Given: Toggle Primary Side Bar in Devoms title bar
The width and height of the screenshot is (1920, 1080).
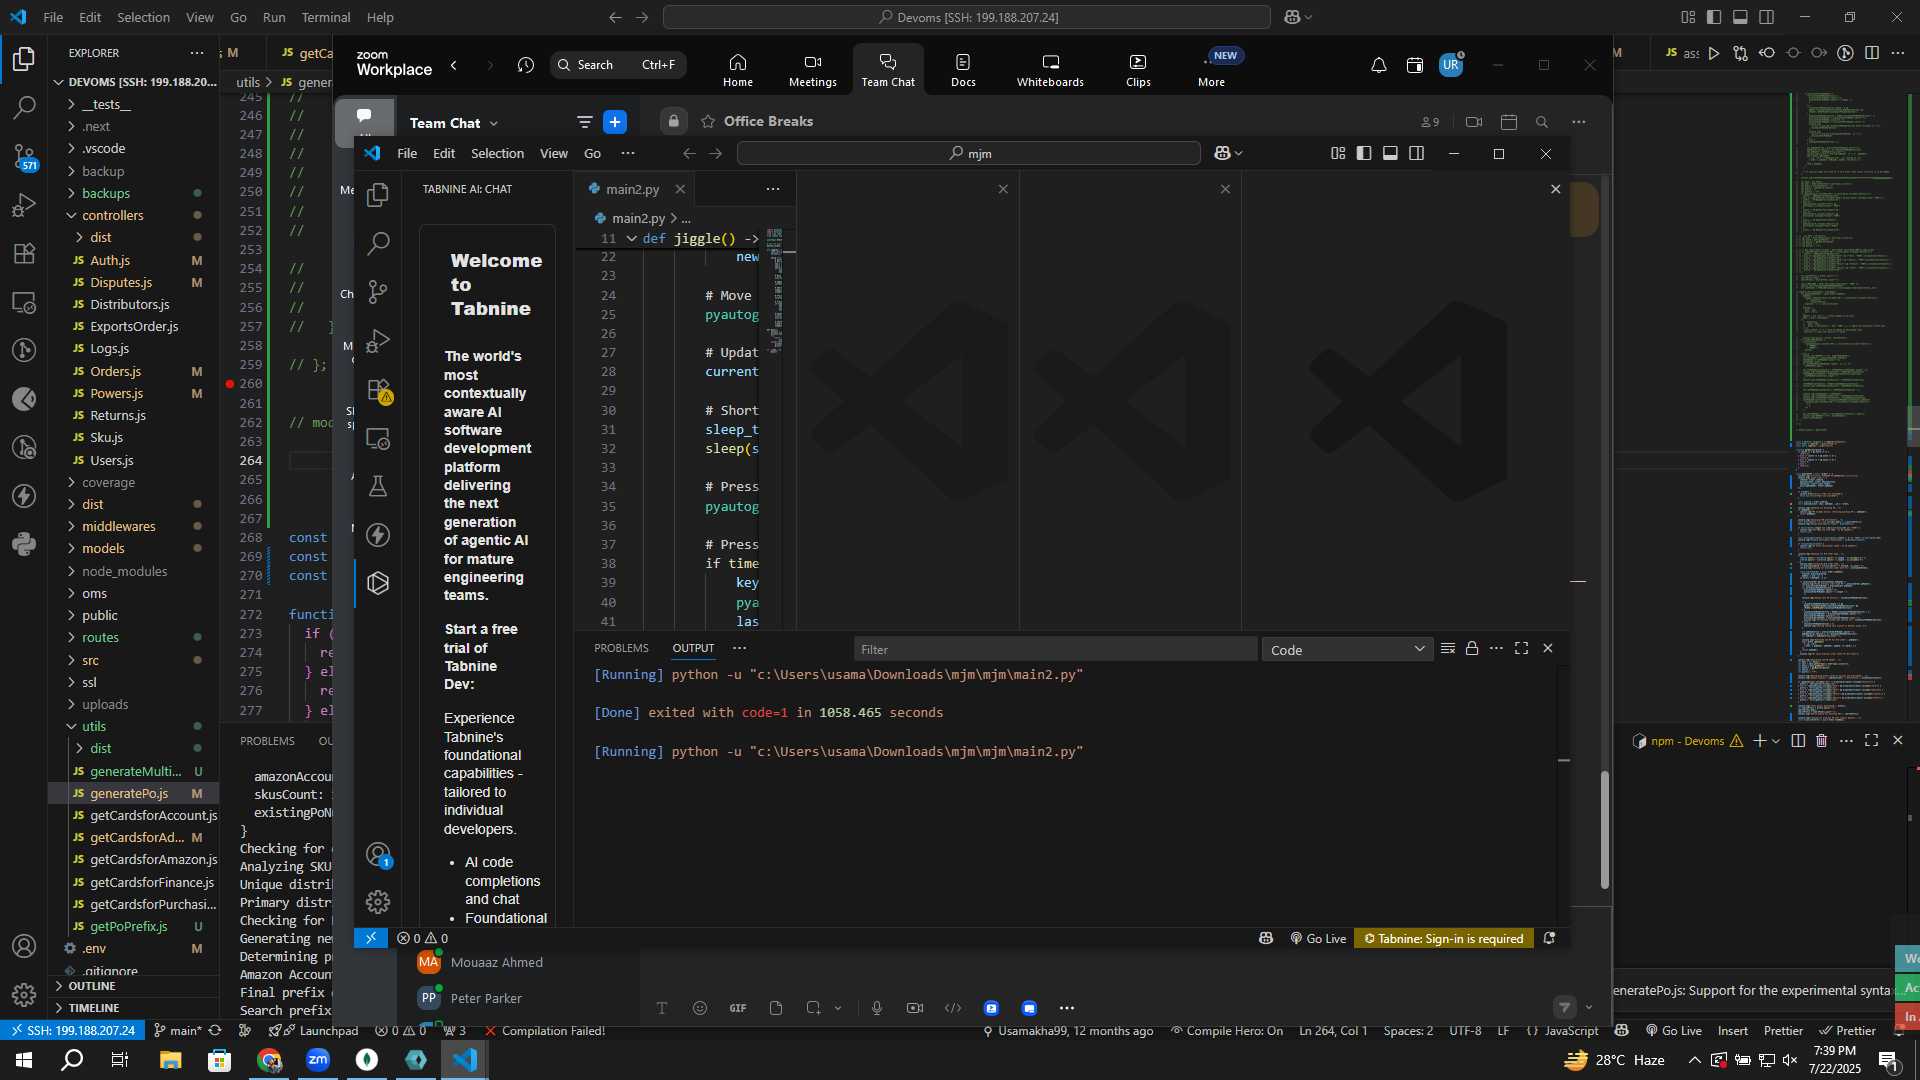Looking at the screenshot, I should tap(1714, 17).
